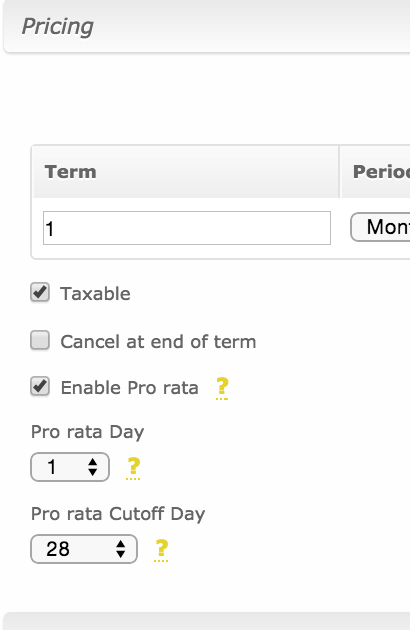The width and height of the screenshot is (410, 630).
Task: Toggle the Taxable checkbox
Action: (40, 292)
